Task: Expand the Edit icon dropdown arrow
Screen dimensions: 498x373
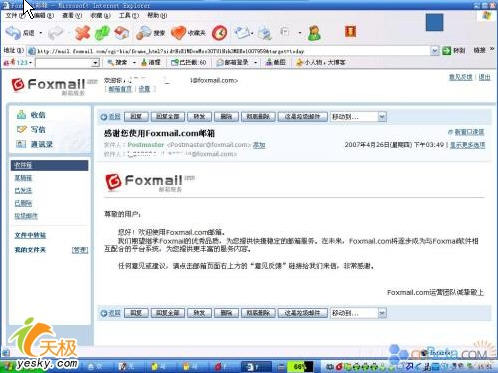Action: click(x=300, y=33)
